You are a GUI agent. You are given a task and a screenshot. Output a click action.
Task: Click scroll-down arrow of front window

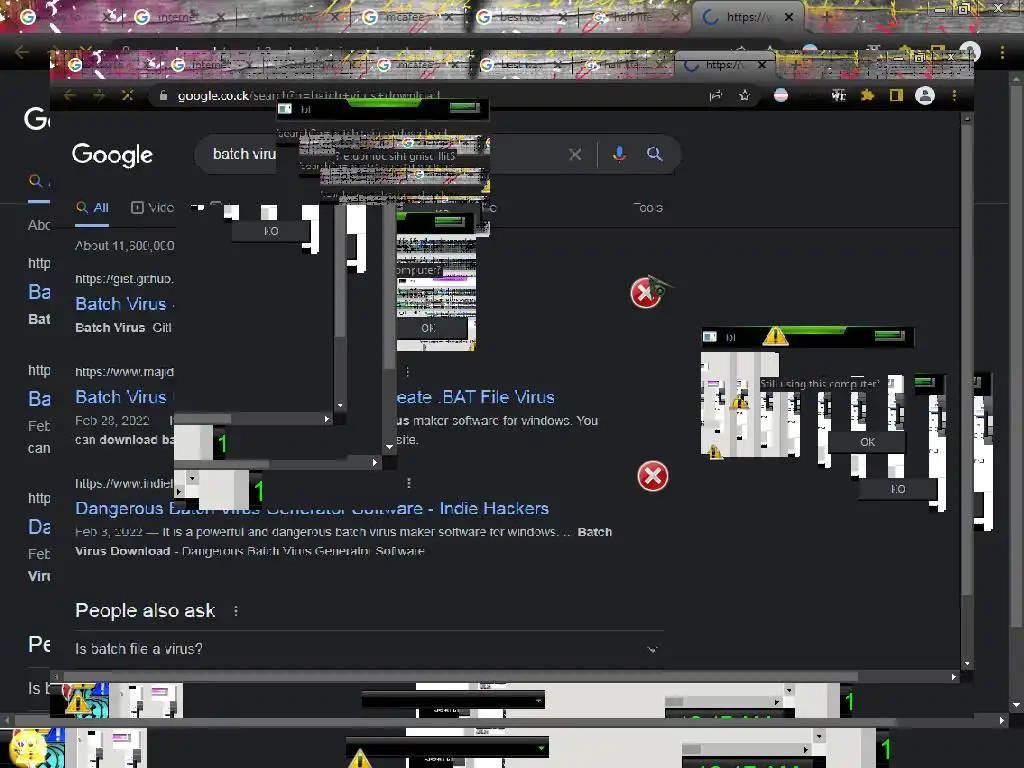click(967, 664)
